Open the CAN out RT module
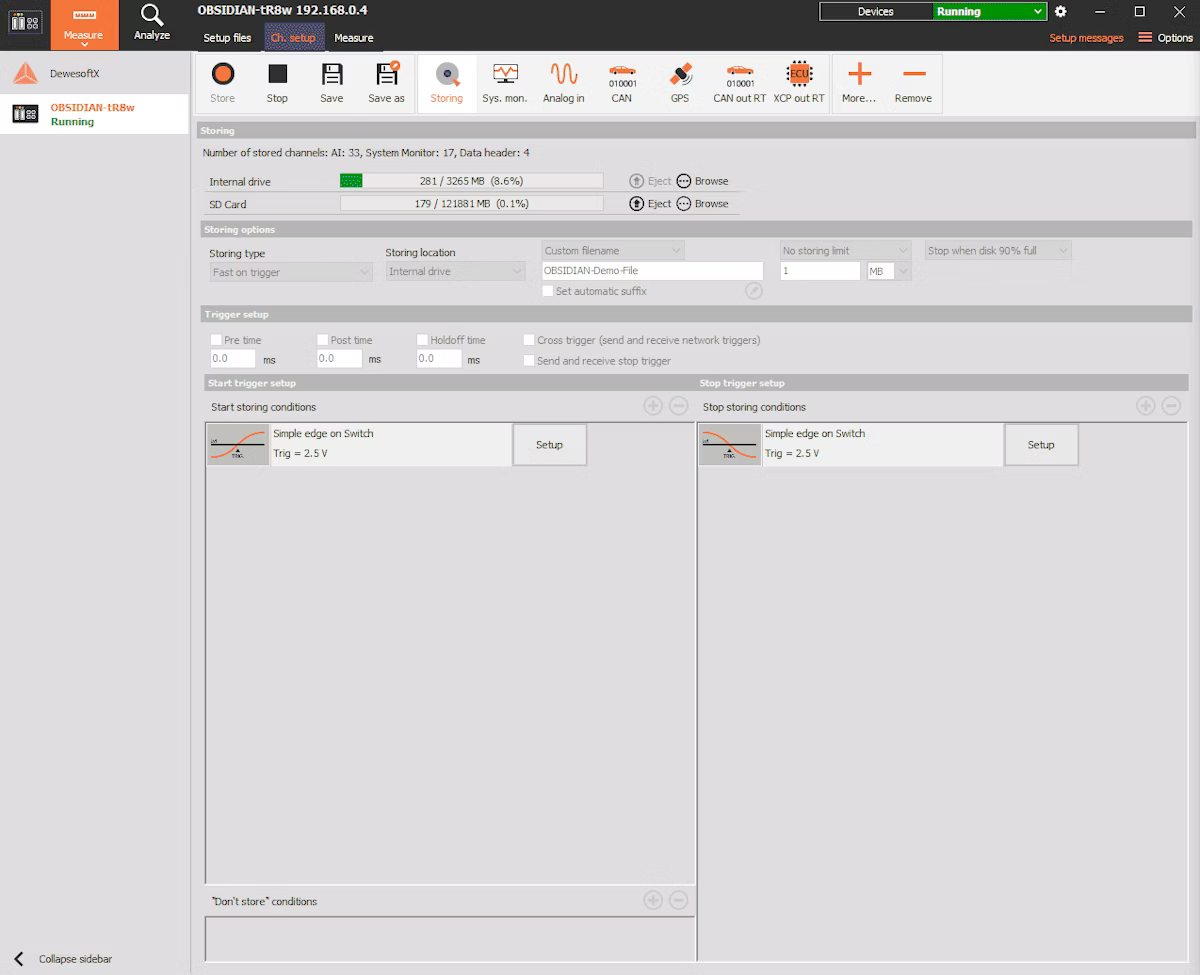This screenshot has width=1200, height=975. tap(740, 83)
